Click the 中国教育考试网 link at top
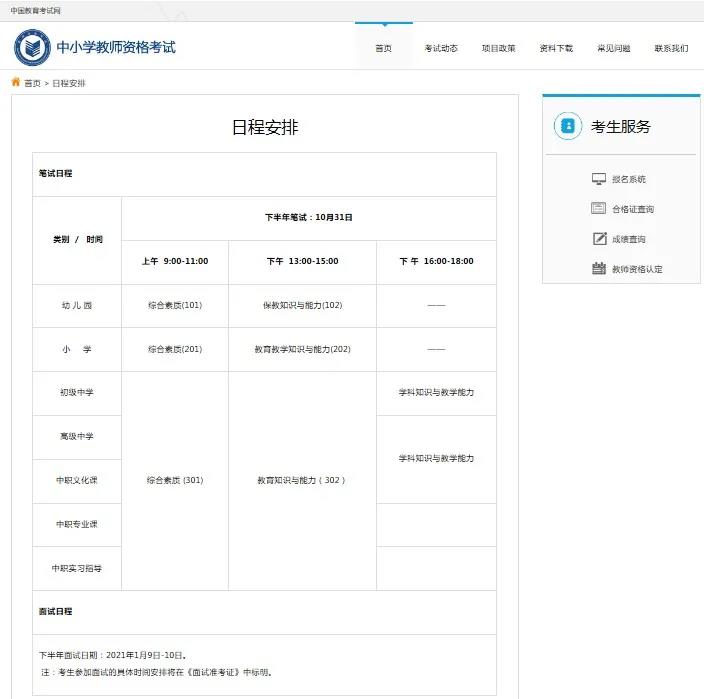Screen dimensions: 704x699 (35, 10)
